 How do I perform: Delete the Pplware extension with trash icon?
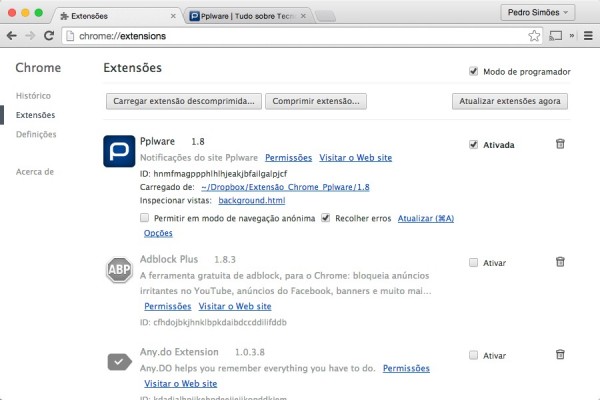pos(560,144)
